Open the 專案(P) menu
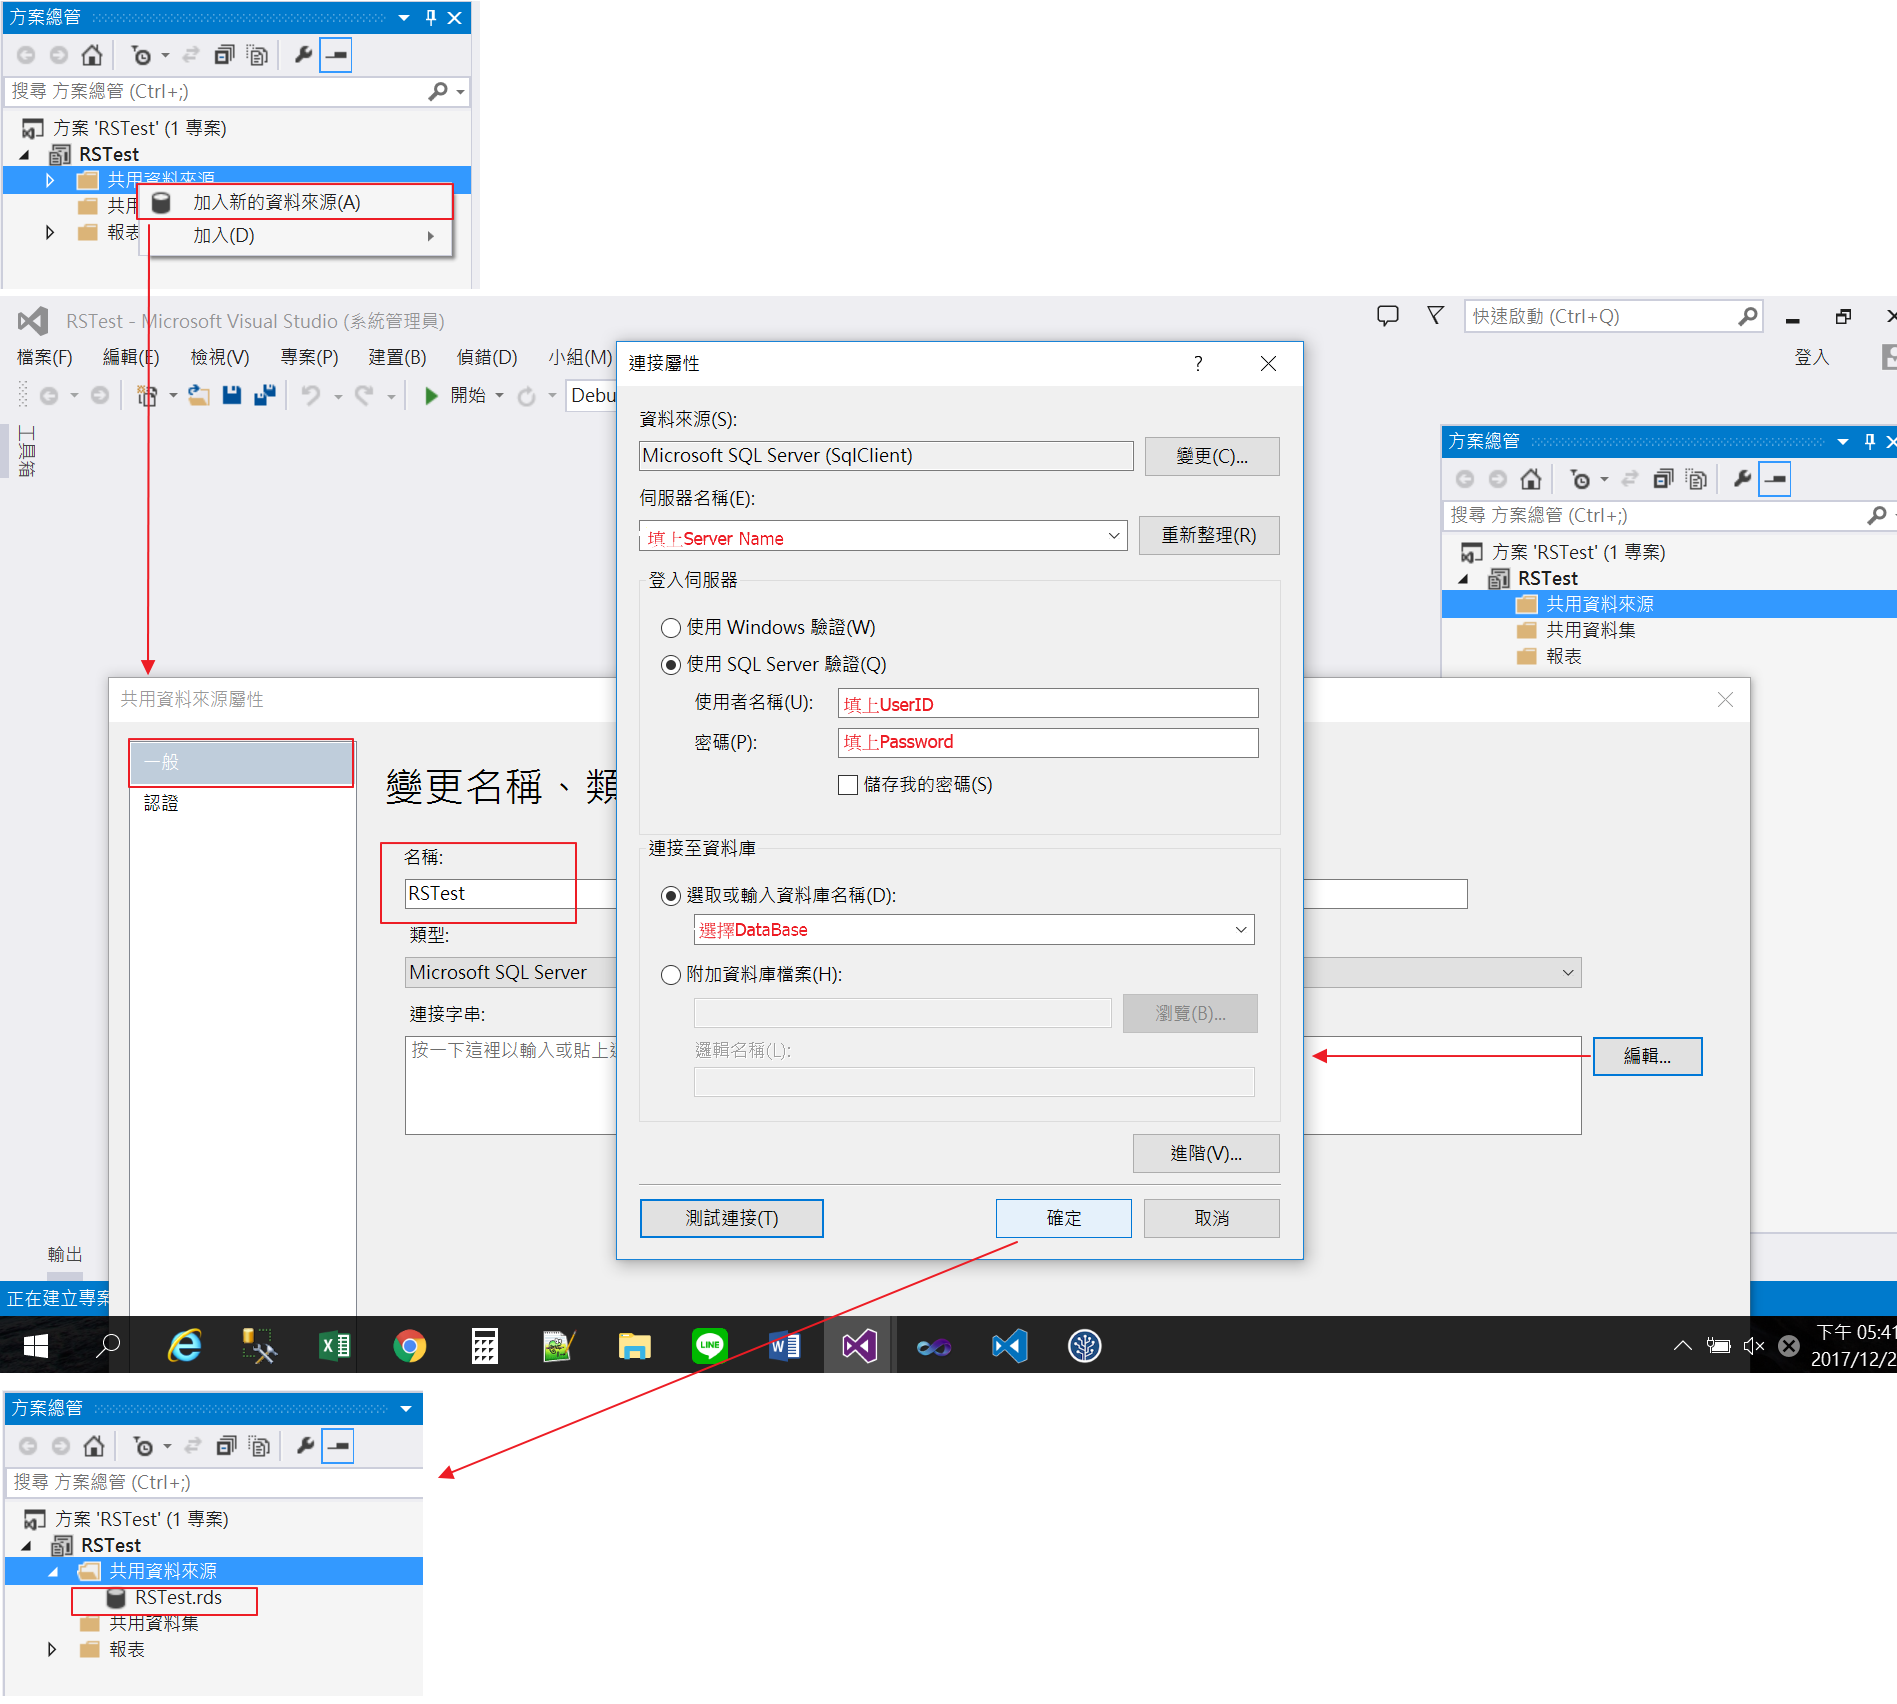 point(309,358)
